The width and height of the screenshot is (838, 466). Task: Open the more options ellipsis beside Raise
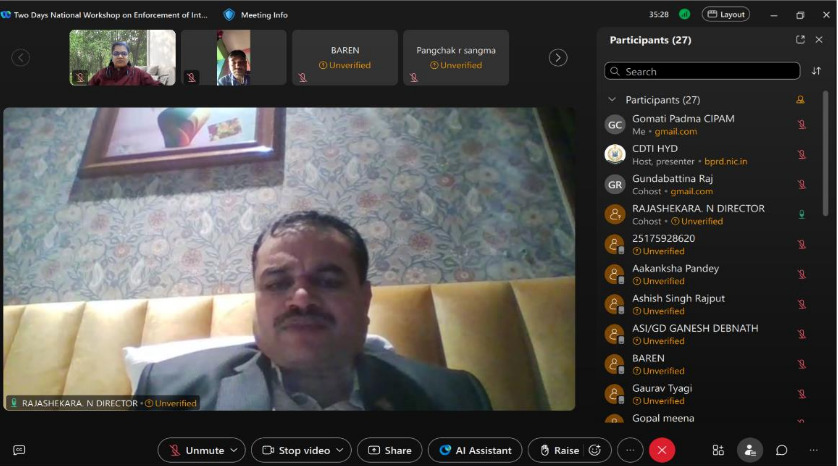(630, 450)
